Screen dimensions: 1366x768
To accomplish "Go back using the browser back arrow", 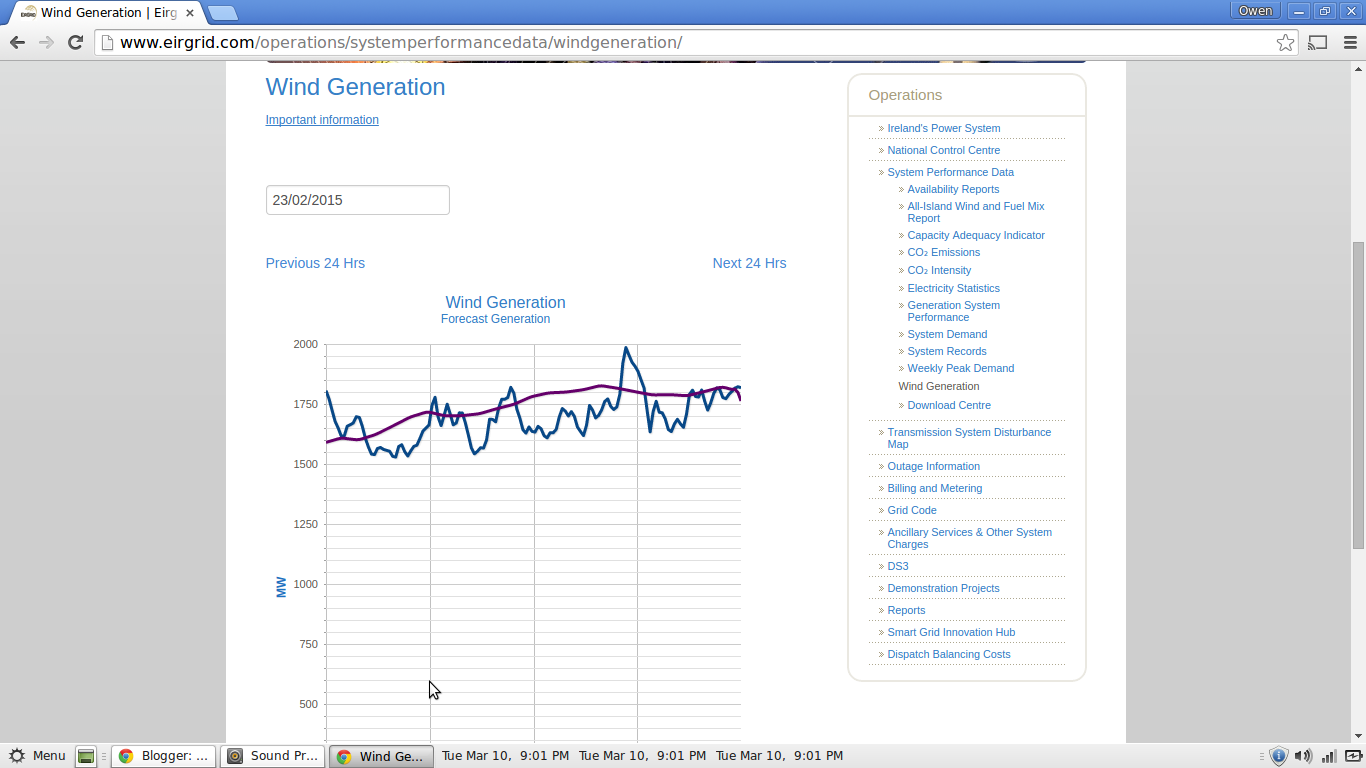I will 17,42.
